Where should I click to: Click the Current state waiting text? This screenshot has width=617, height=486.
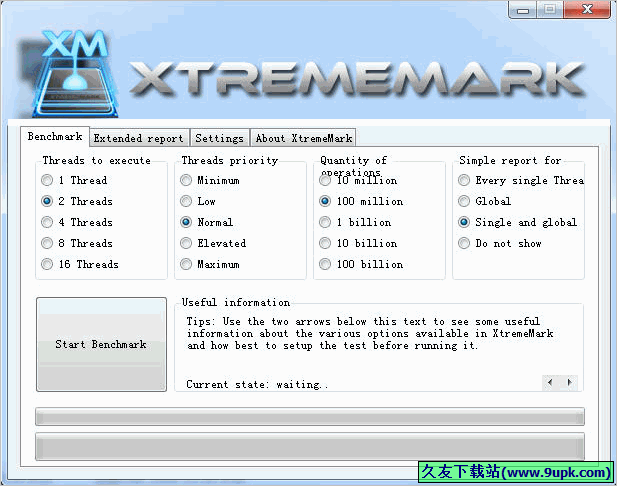[257, 384]
